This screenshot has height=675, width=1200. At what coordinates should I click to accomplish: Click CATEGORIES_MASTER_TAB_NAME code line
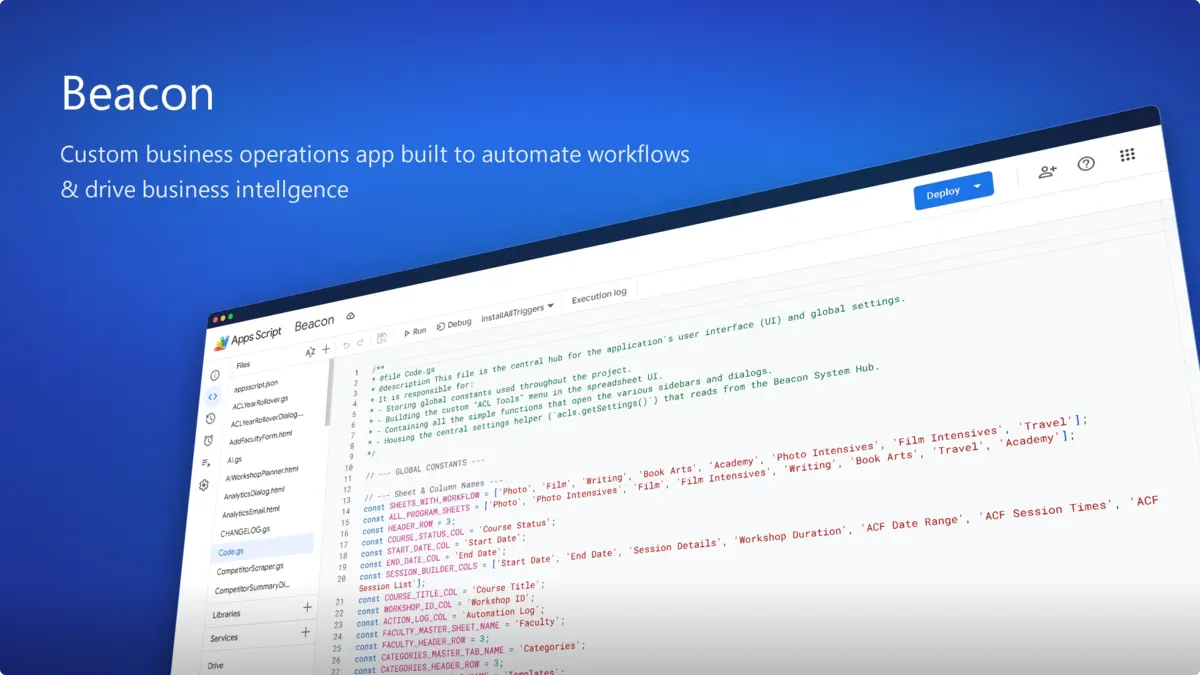[x=469, y=653]
